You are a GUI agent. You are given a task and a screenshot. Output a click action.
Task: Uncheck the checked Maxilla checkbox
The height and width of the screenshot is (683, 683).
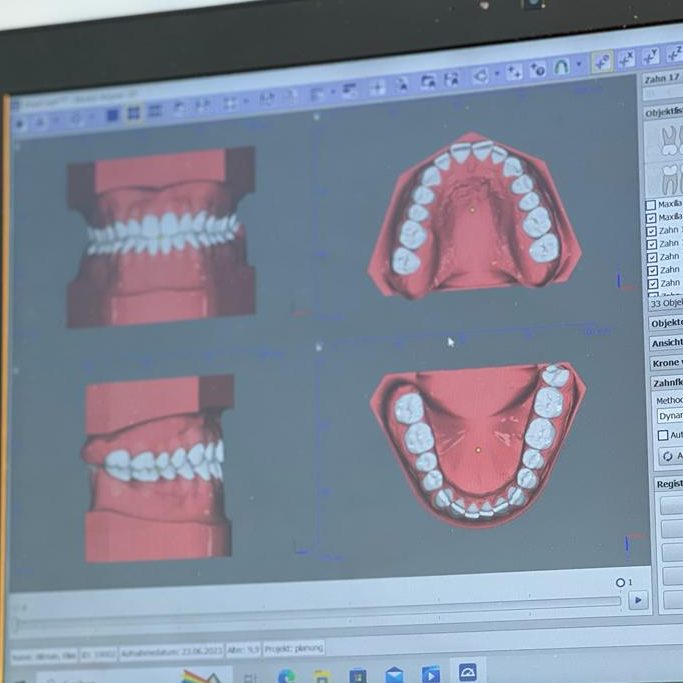651,217
